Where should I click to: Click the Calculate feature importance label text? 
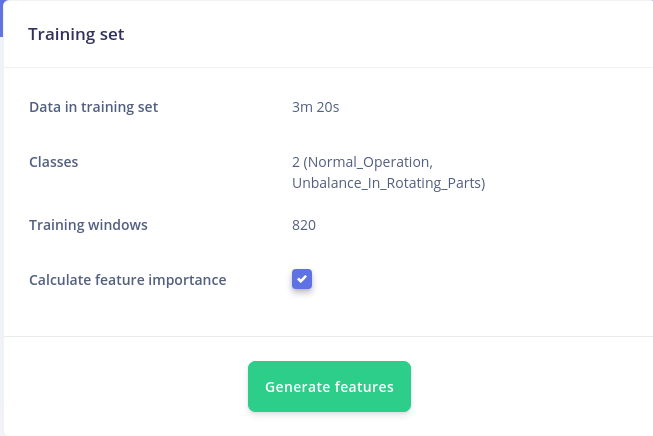click(x=127, y=280)
